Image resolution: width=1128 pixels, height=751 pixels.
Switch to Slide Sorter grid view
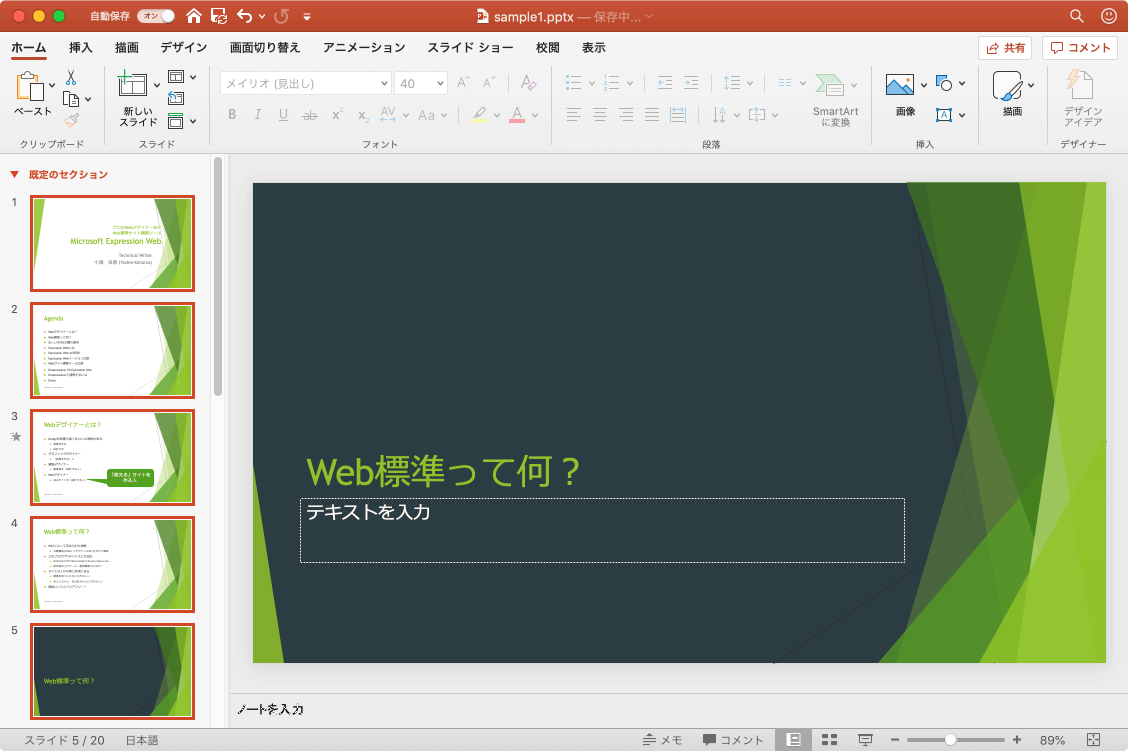point(829,739)
